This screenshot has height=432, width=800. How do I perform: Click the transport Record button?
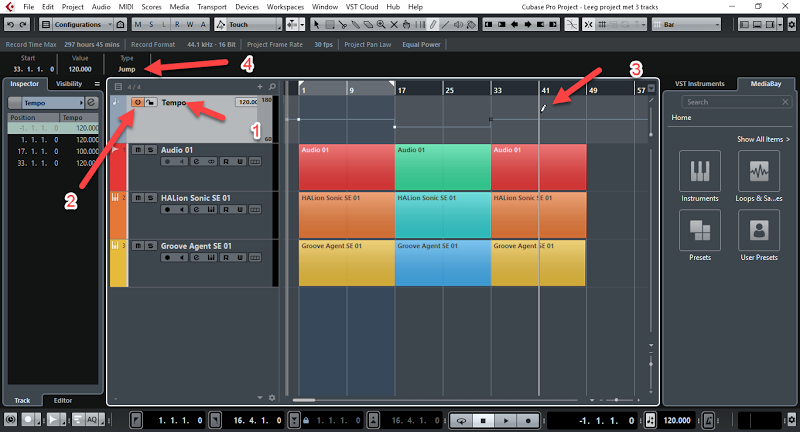tap(528, 420)
